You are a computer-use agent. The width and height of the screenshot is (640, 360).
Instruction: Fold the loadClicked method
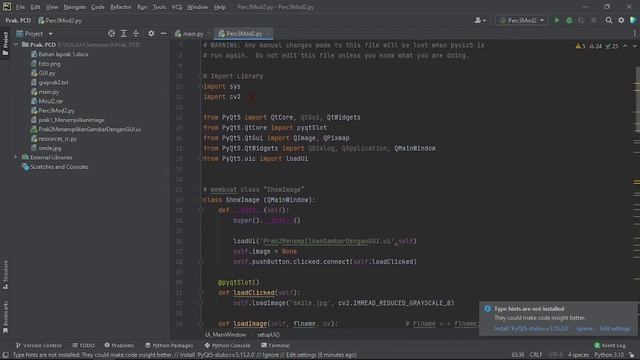tap(200, 293)
